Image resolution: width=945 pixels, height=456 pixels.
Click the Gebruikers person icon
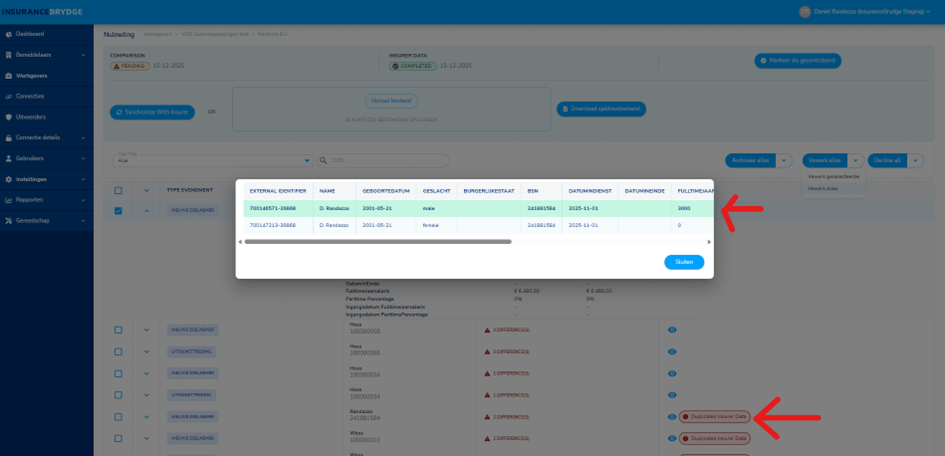(x=8, y=158)
